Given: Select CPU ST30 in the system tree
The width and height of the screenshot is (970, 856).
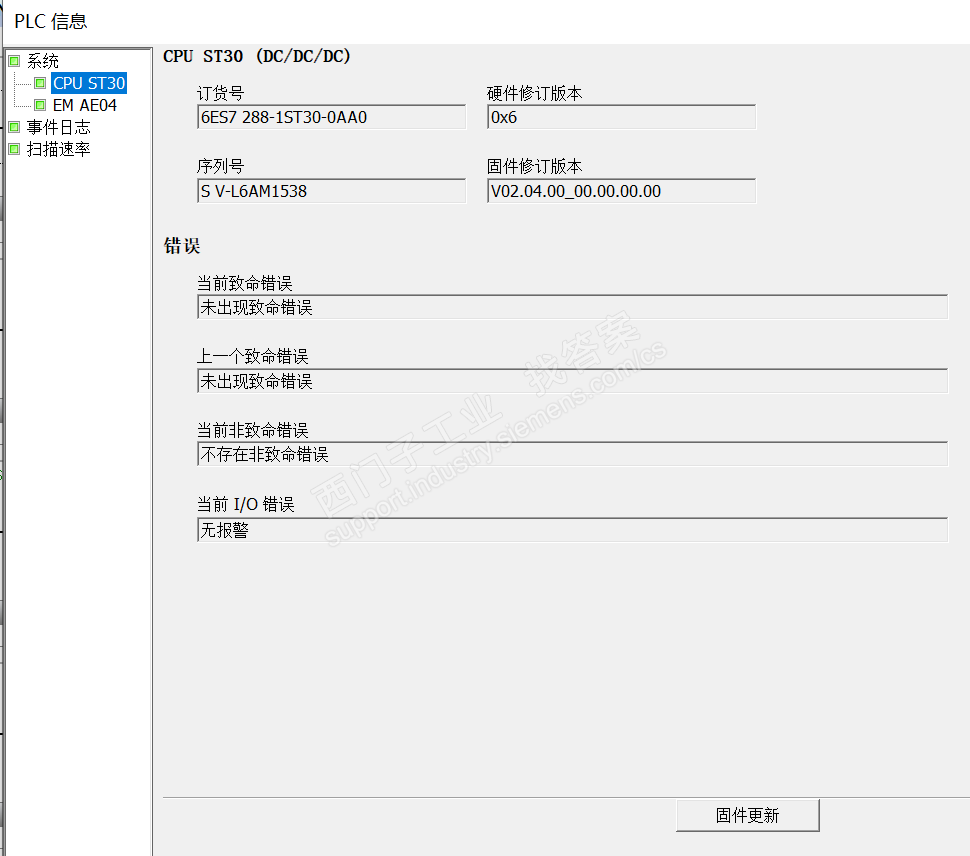Looking at the screenshot, I should click(89, 83).
